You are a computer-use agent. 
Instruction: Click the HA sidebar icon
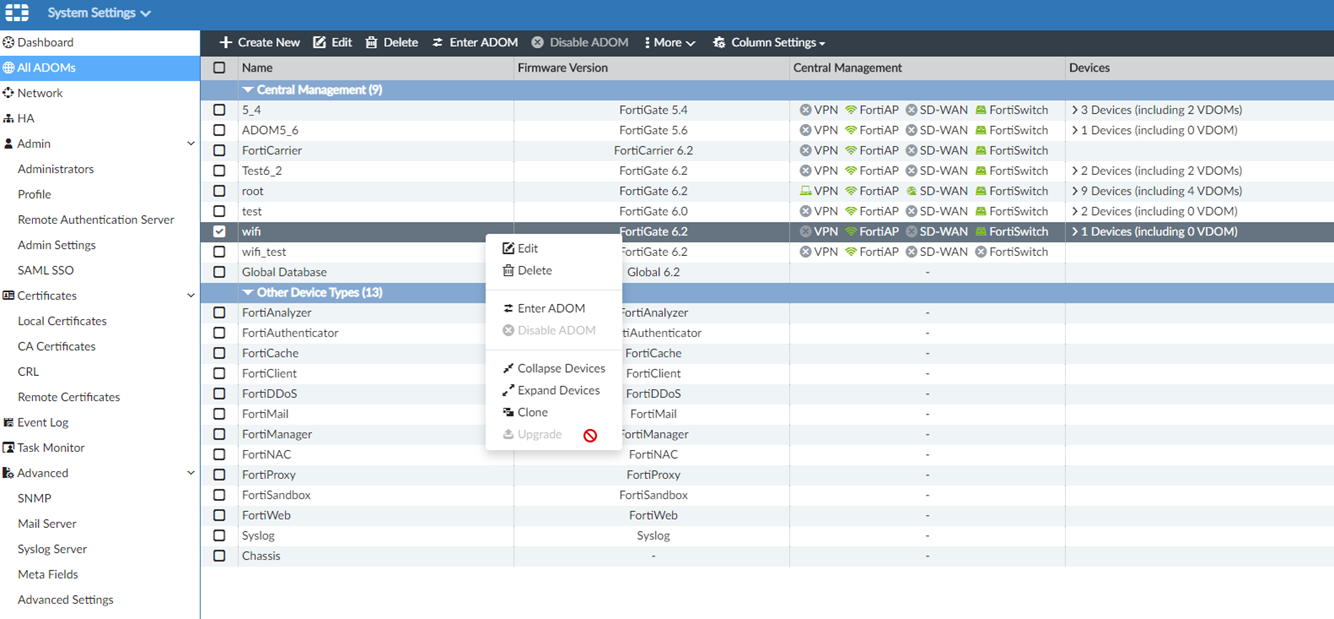coord(9,119)
